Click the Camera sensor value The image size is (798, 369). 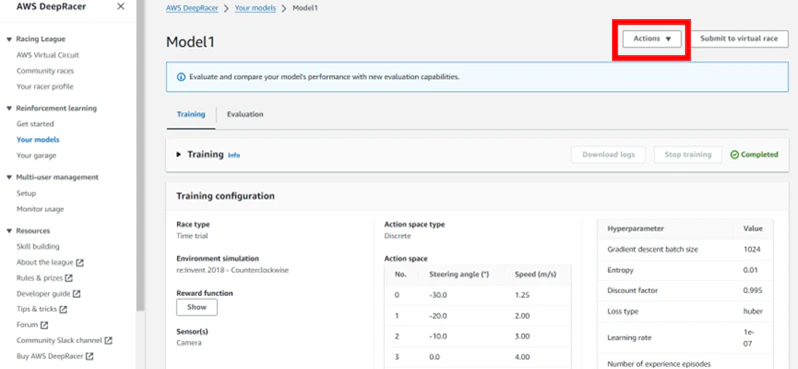click(189, 343)
